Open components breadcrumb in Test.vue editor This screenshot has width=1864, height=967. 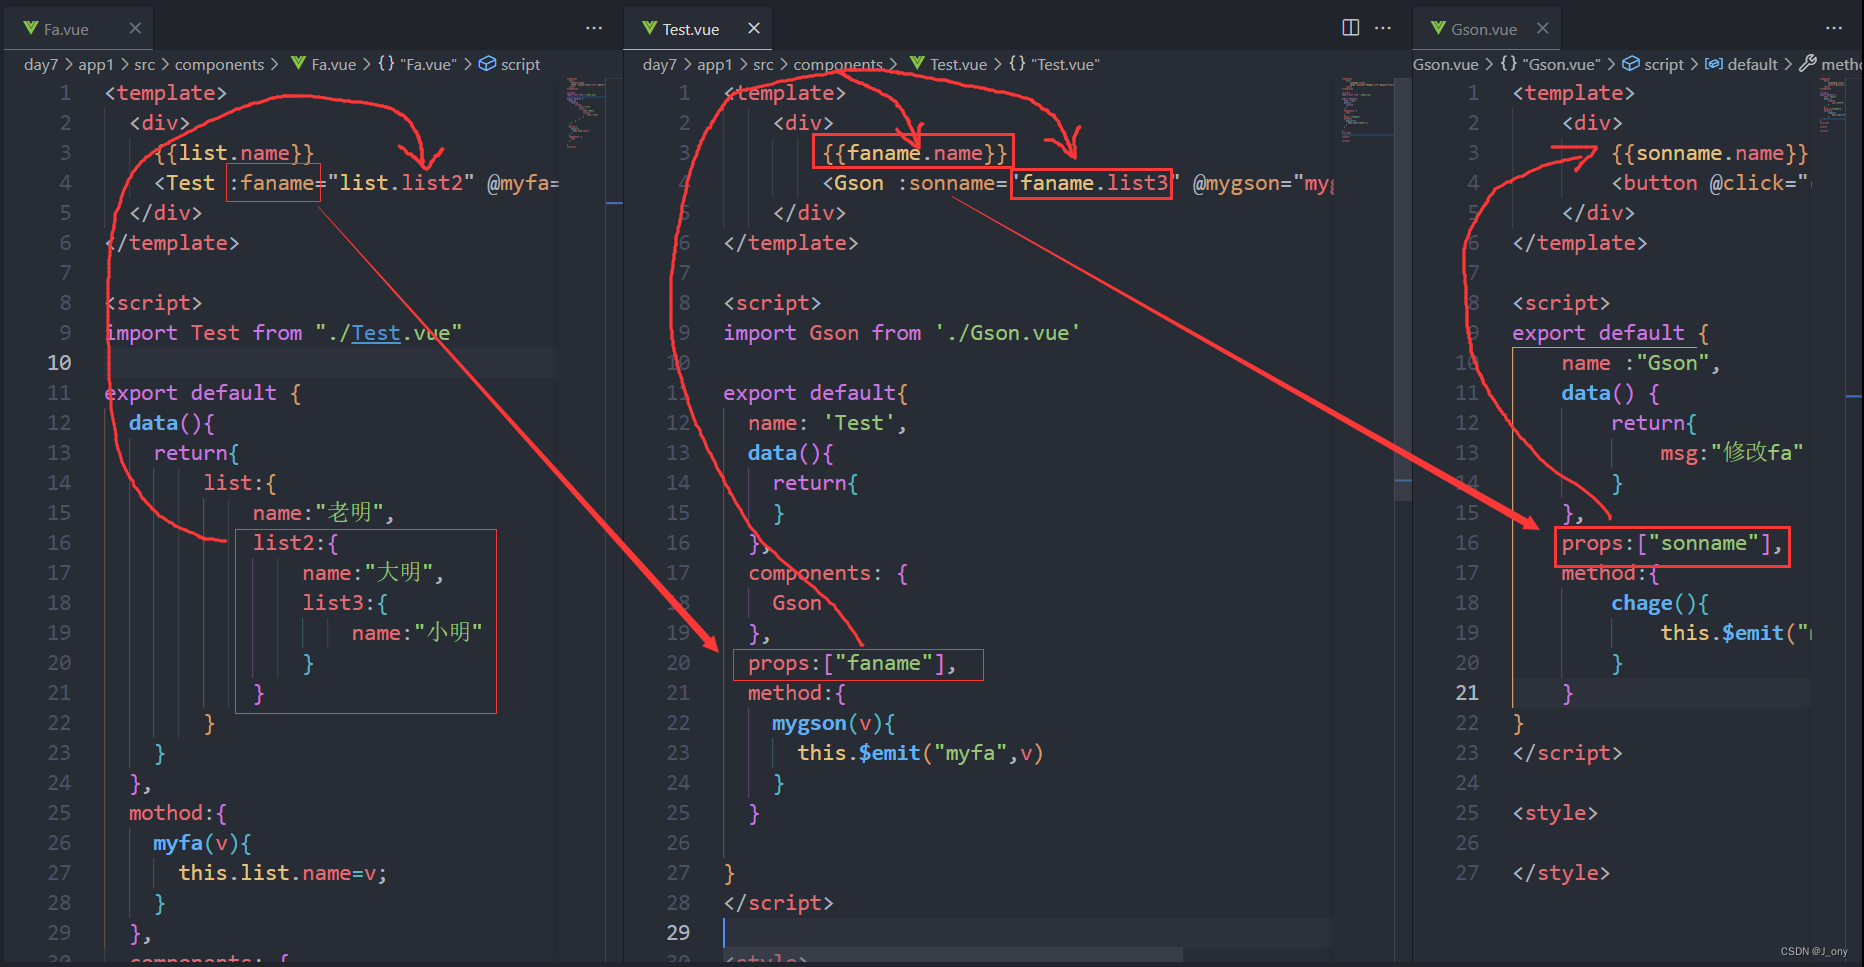tap(838, 64)
